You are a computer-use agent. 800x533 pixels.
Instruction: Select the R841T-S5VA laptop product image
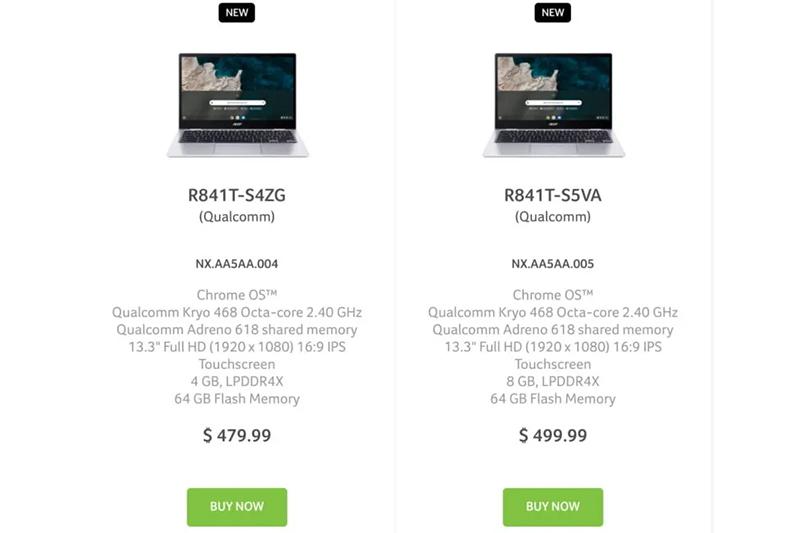(553, 104)
